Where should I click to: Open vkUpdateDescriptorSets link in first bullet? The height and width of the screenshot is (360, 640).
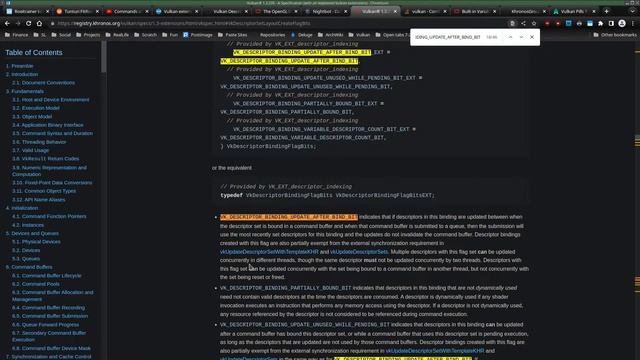[359, 252]
